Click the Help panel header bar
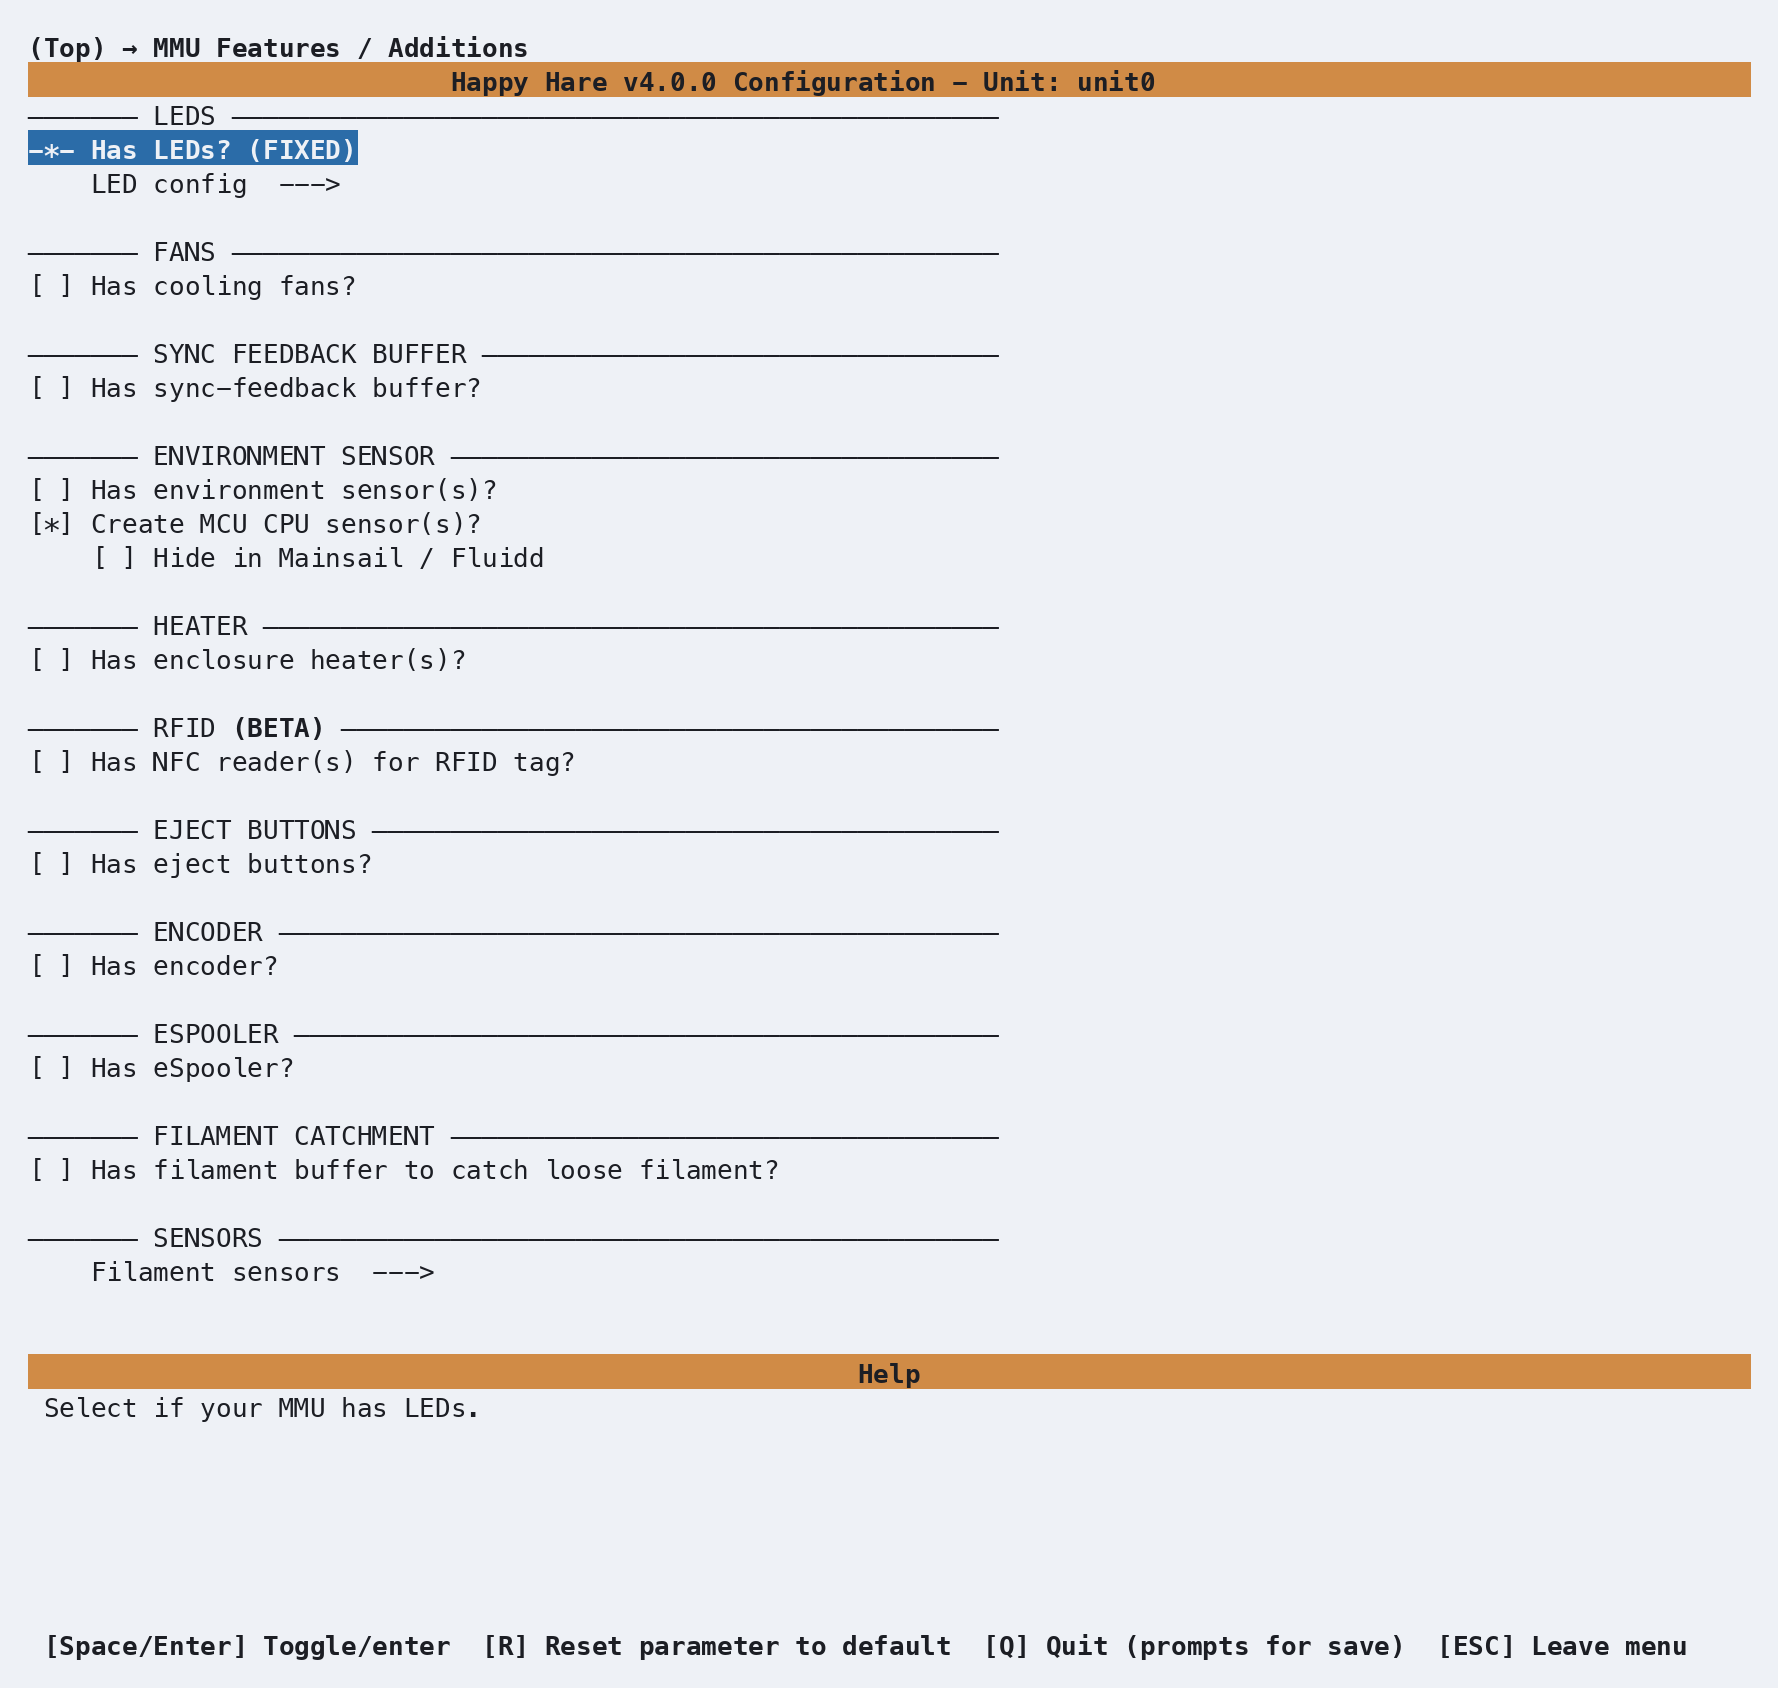1778x1688 pixels. pos(889,1372)
